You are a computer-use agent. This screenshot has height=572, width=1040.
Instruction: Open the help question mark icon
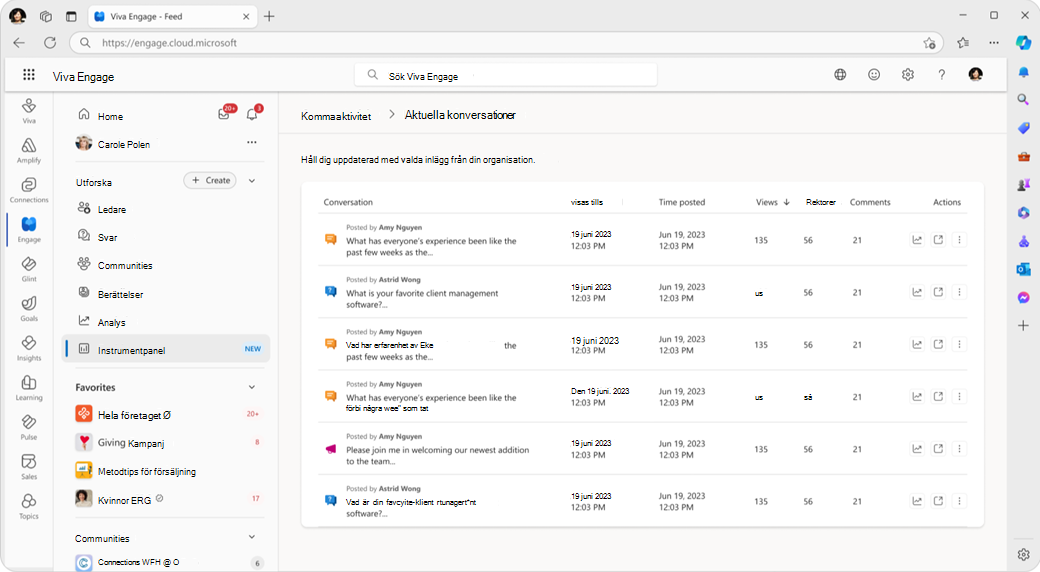(942, 75)
